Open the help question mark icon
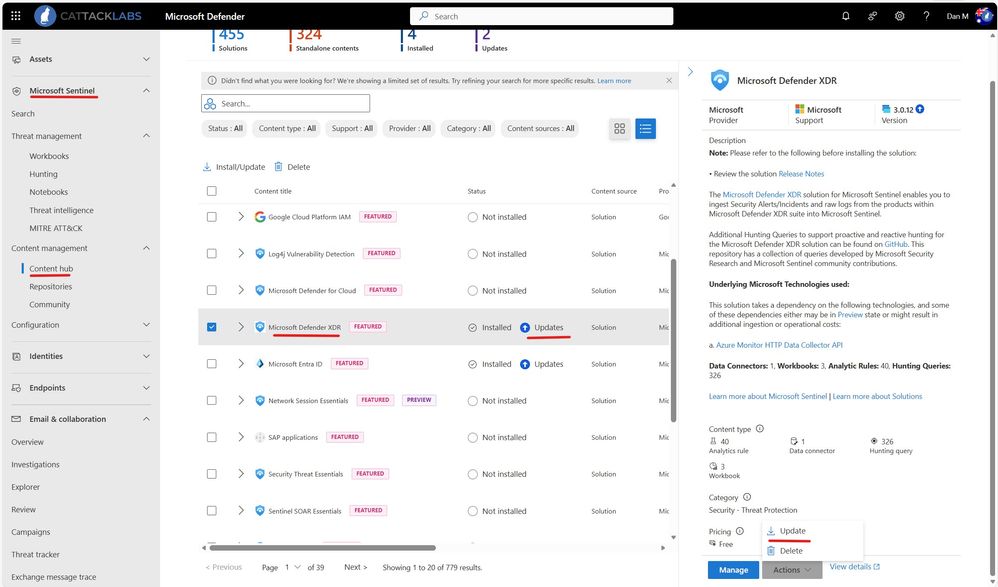This screenshot has height=587, width=998. point(926,16)
